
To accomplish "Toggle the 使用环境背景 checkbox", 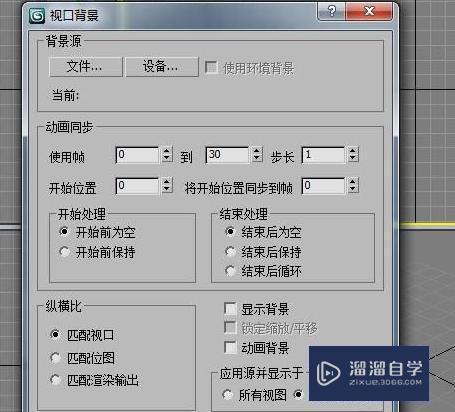I will click(x=211, y=67).
